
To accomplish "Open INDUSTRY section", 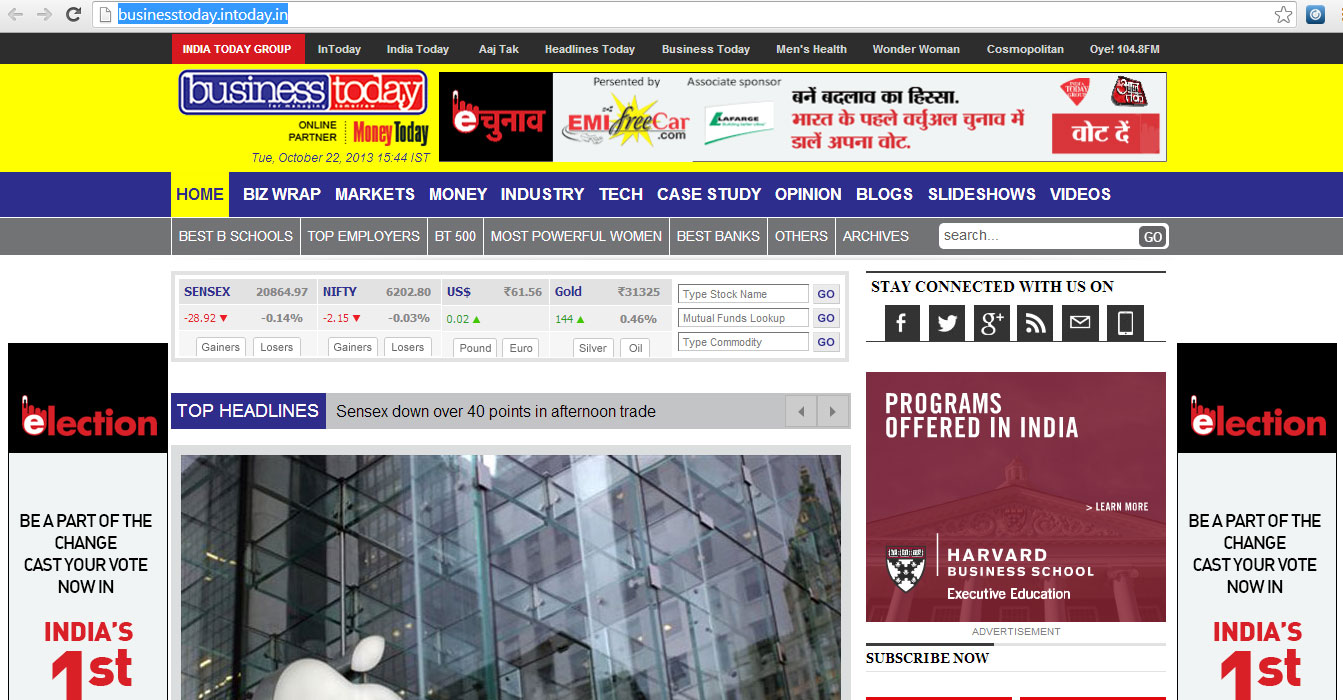I will pos(542,194).
